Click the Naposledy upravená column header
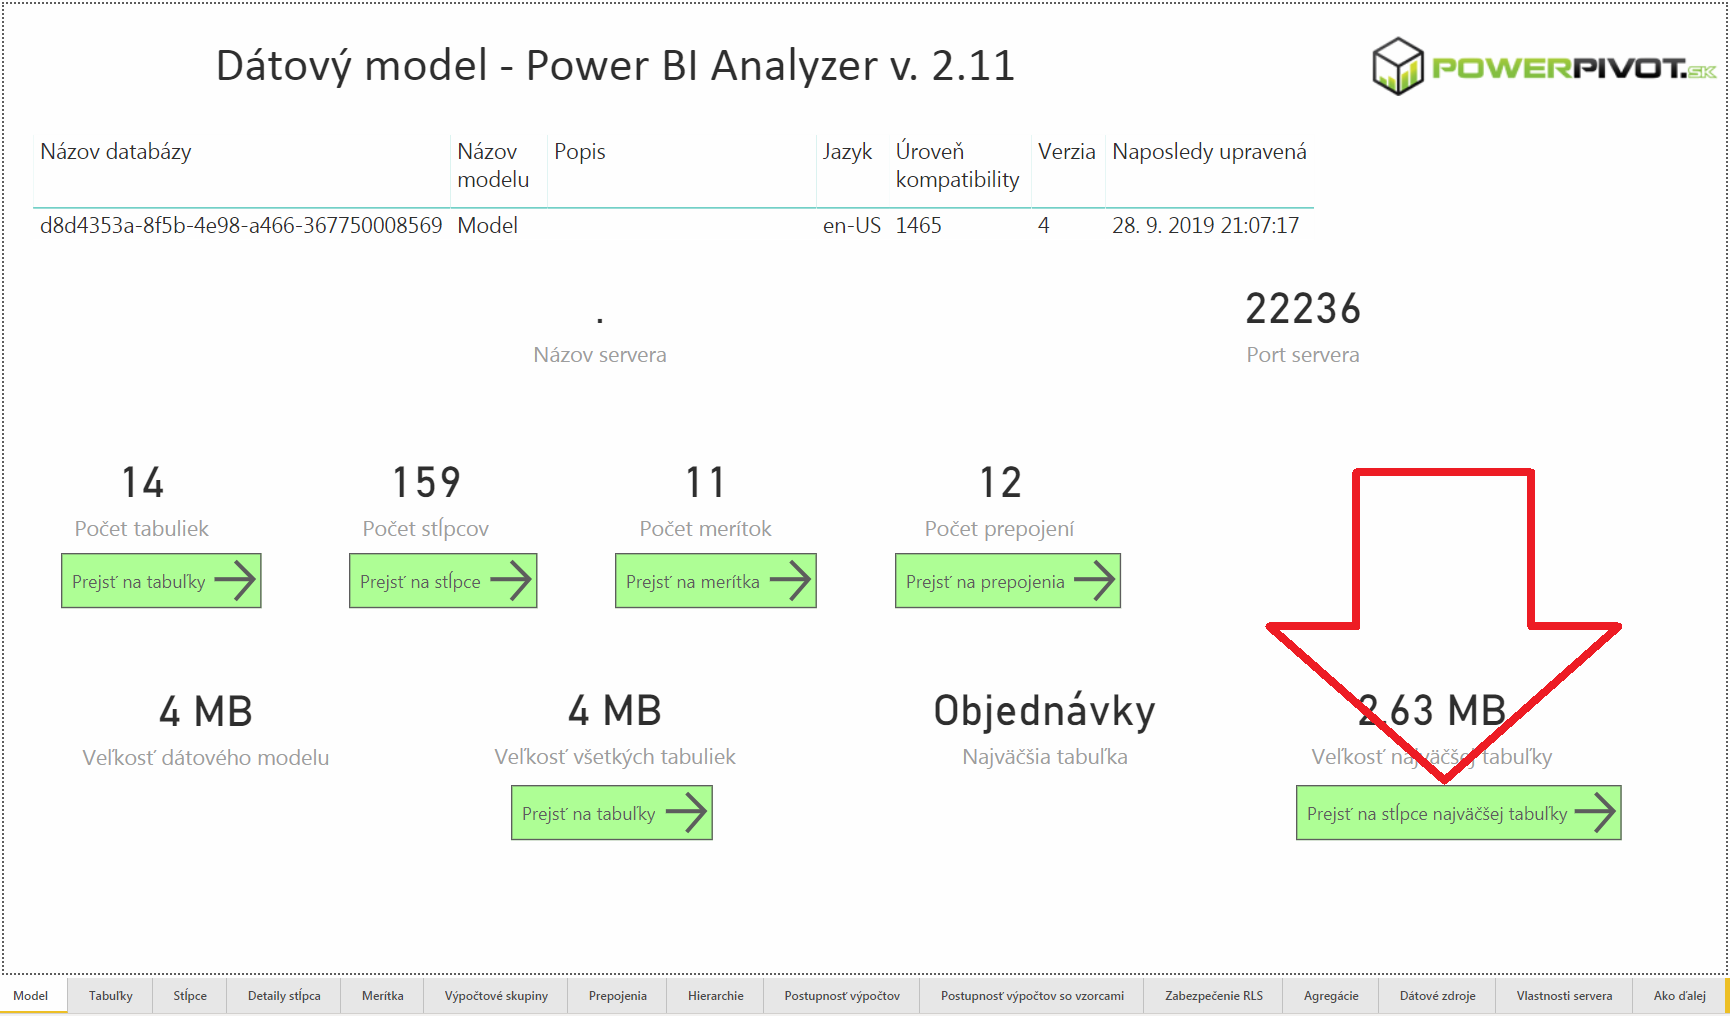The height and width of the screenshot is (1016, 1730). click(x=1210, y=152)
